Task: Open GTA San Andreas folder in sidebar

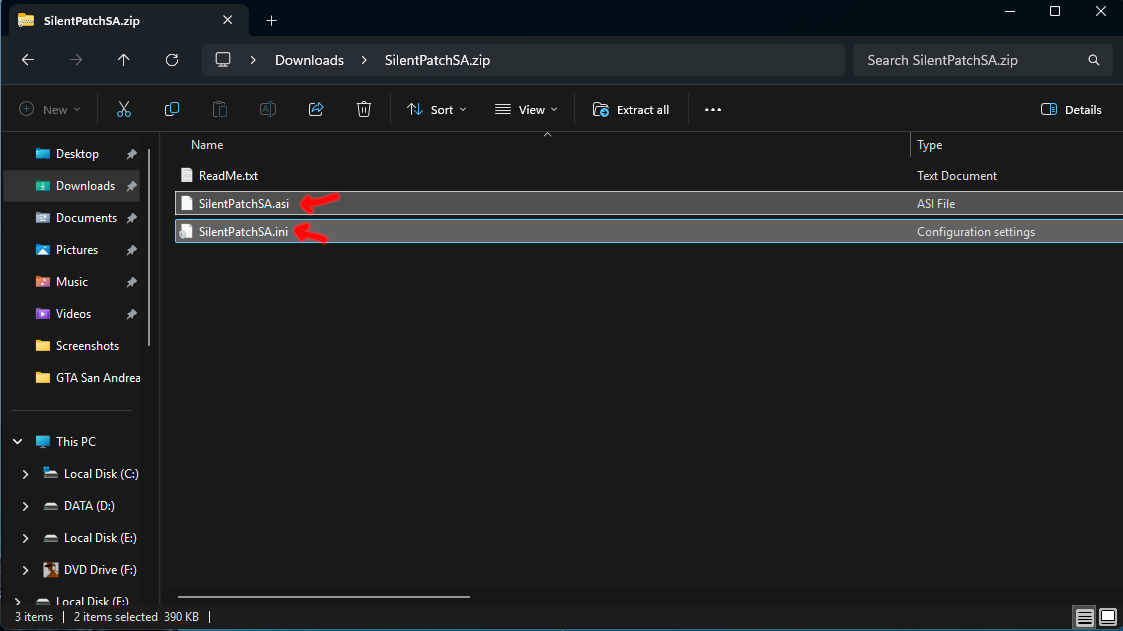Action: (x=98, y=377)
